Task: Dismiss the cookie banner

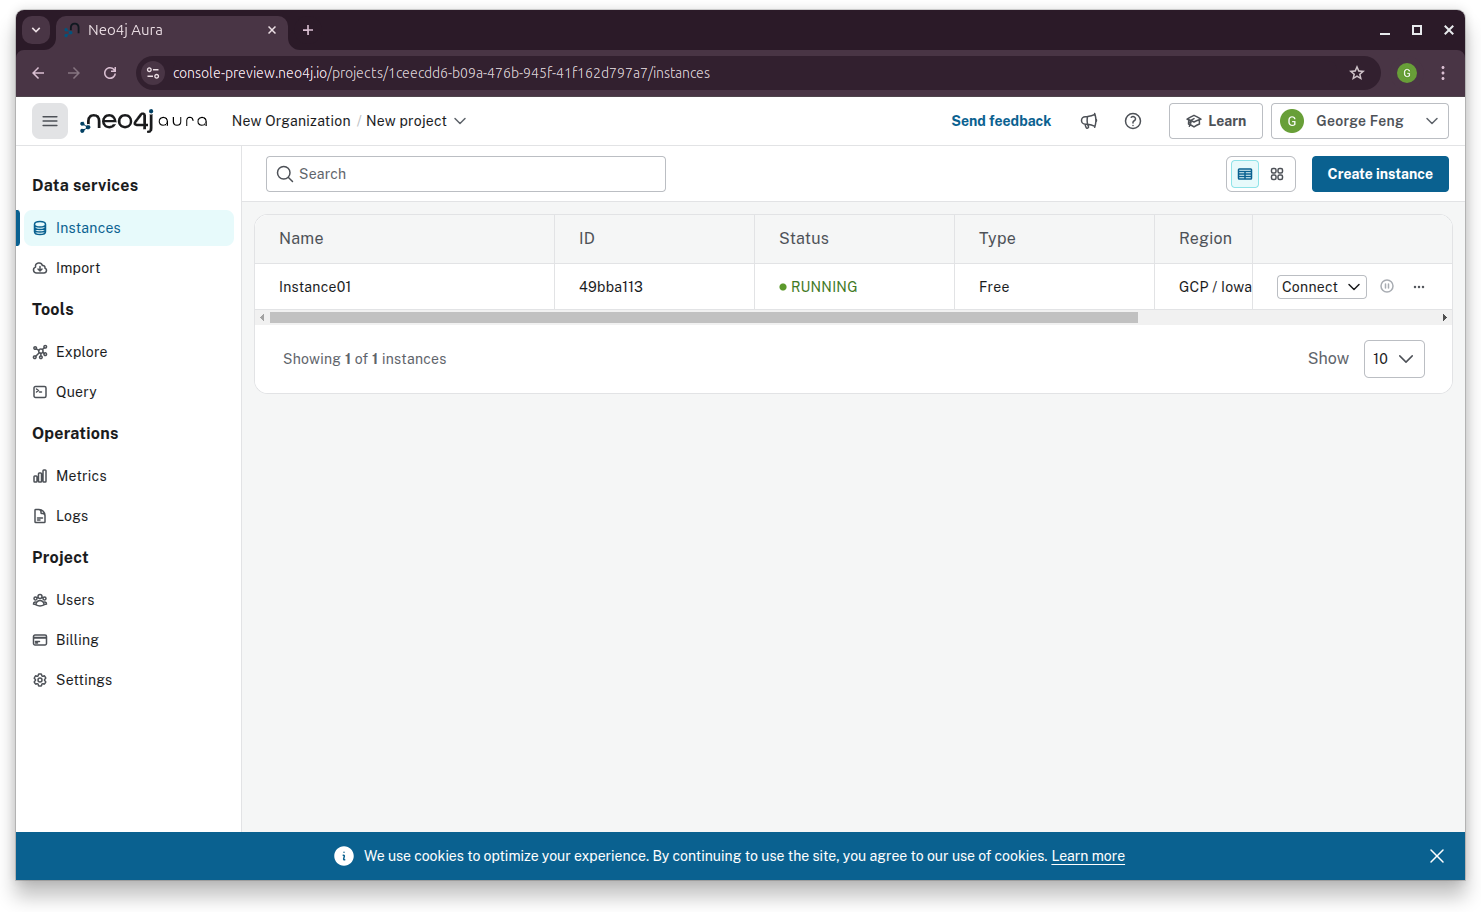Action: point(1437,856)
